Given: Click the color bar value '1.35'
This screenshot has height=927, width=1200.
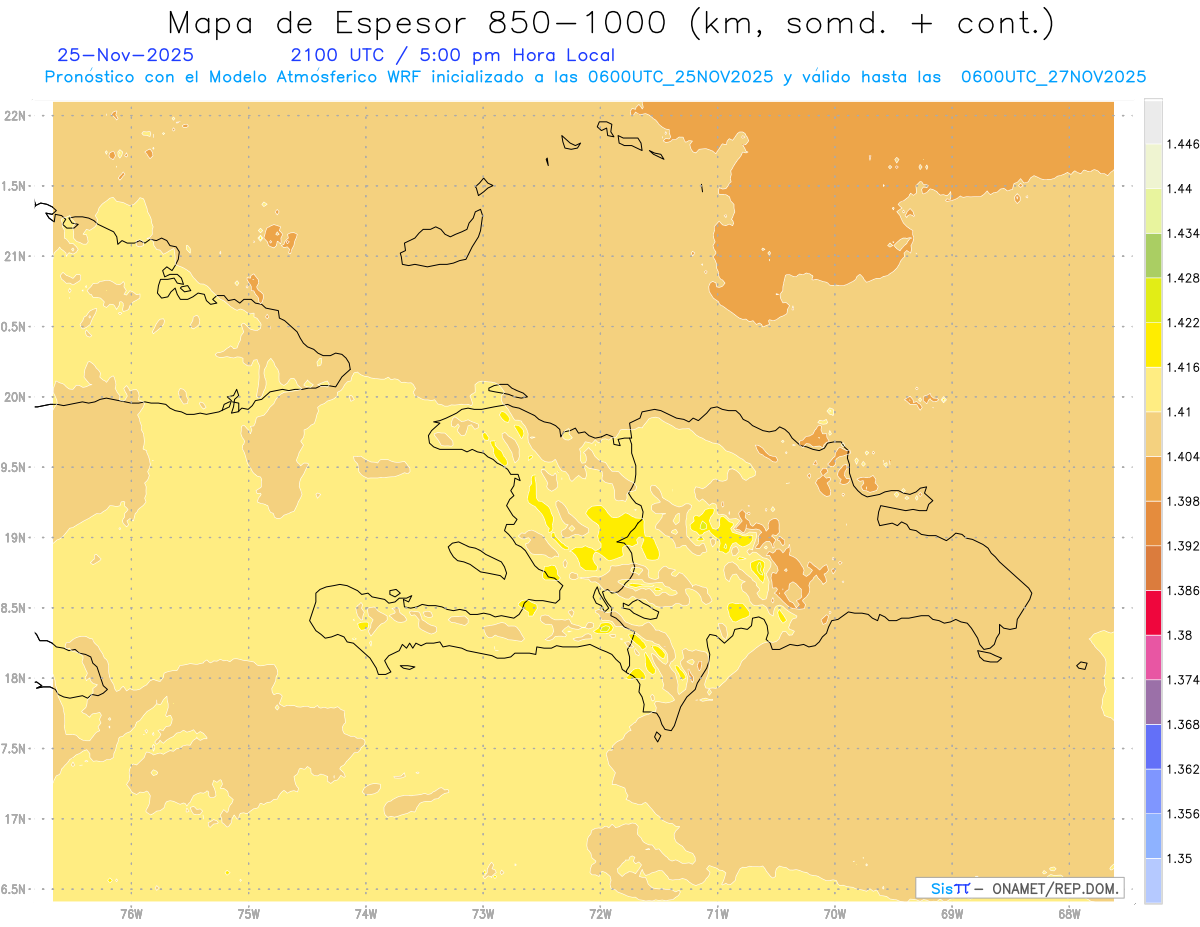Looking at the screenshot, I should click(1181, 858).
